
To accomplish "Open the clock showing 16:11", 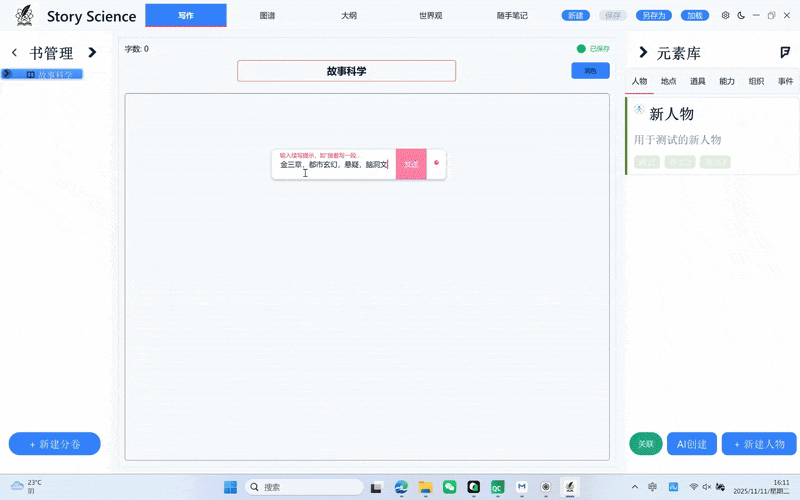I will click(761, 487).
